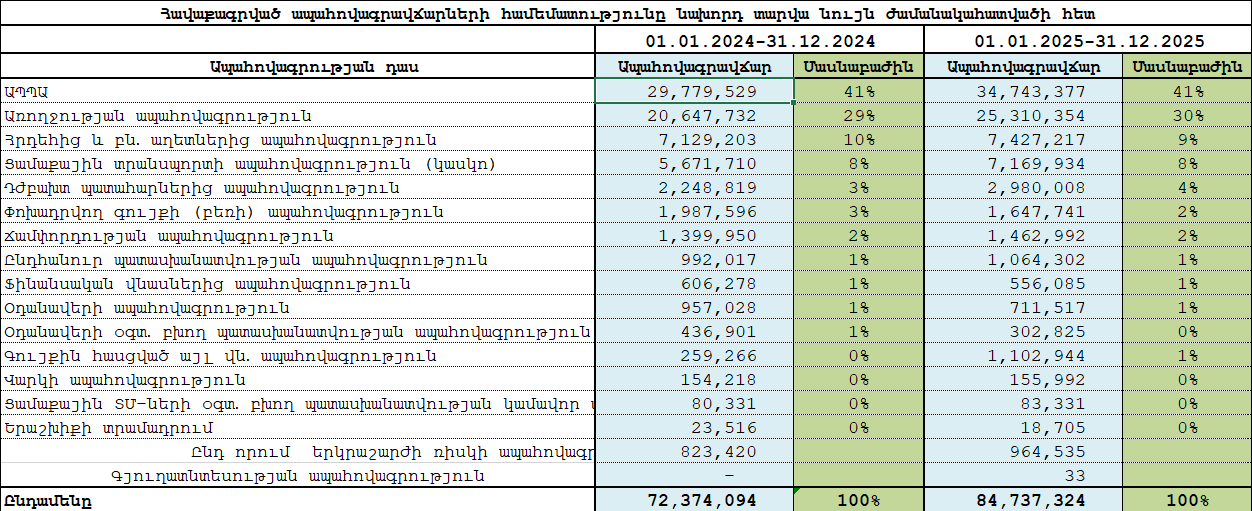Click the fill handle of the selected cell
Screen dimensions: 1252x511
pos(794,102)
